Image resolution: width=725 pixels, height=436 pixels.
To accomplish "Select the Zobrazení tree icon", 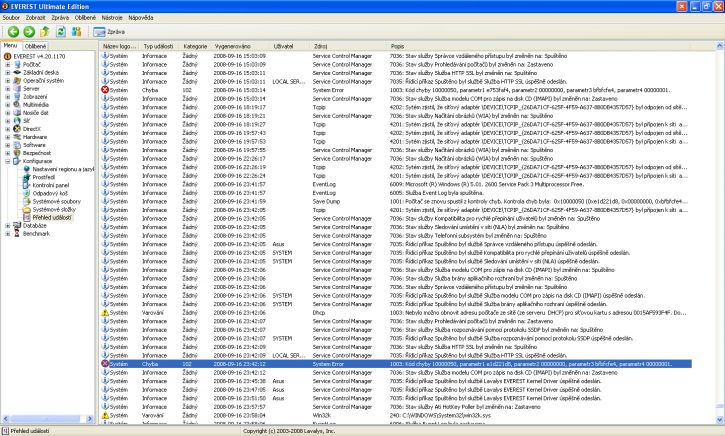I will (x=18, y=97).
